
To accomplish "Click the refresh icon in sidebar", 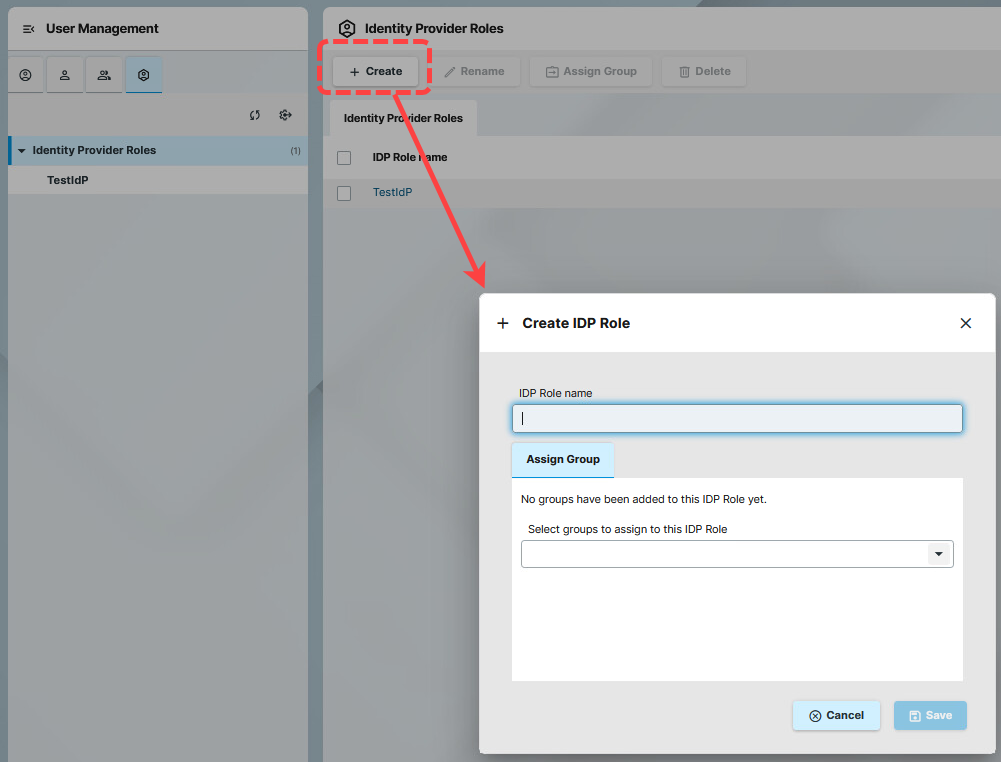I will pos(255,115).
